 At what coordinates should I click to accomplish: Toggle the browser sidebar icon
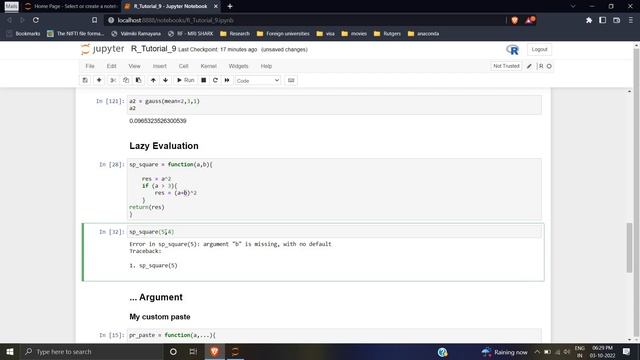(x=602, y=20)
